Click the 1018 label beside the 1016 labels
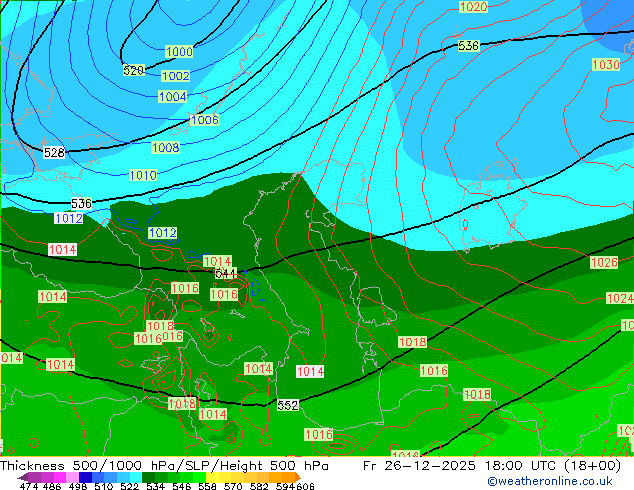This screenshot has width=634, height=490. pyautogui.click(x=160, y=326)
